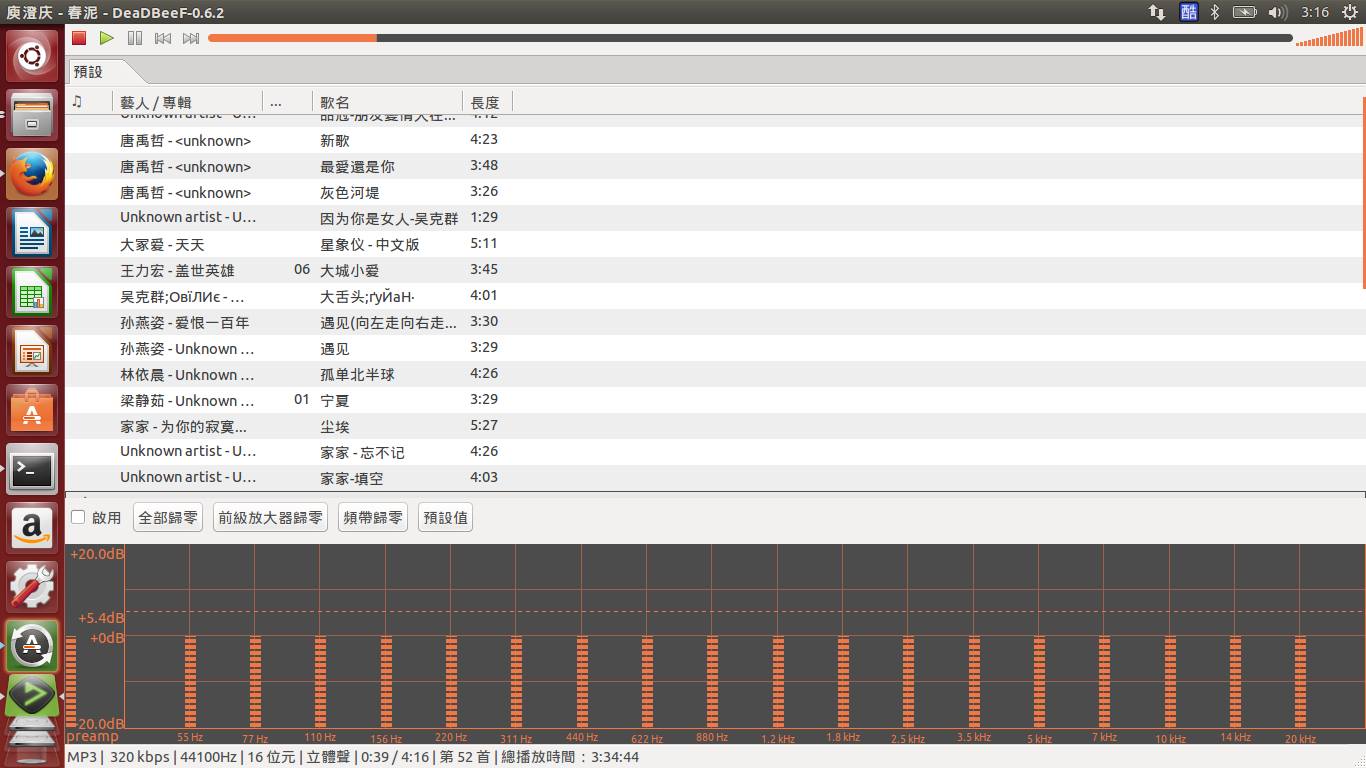Open System Settings wrench icon
Viewport: 1366px width, 768px height.
click(x=32, y=587)
